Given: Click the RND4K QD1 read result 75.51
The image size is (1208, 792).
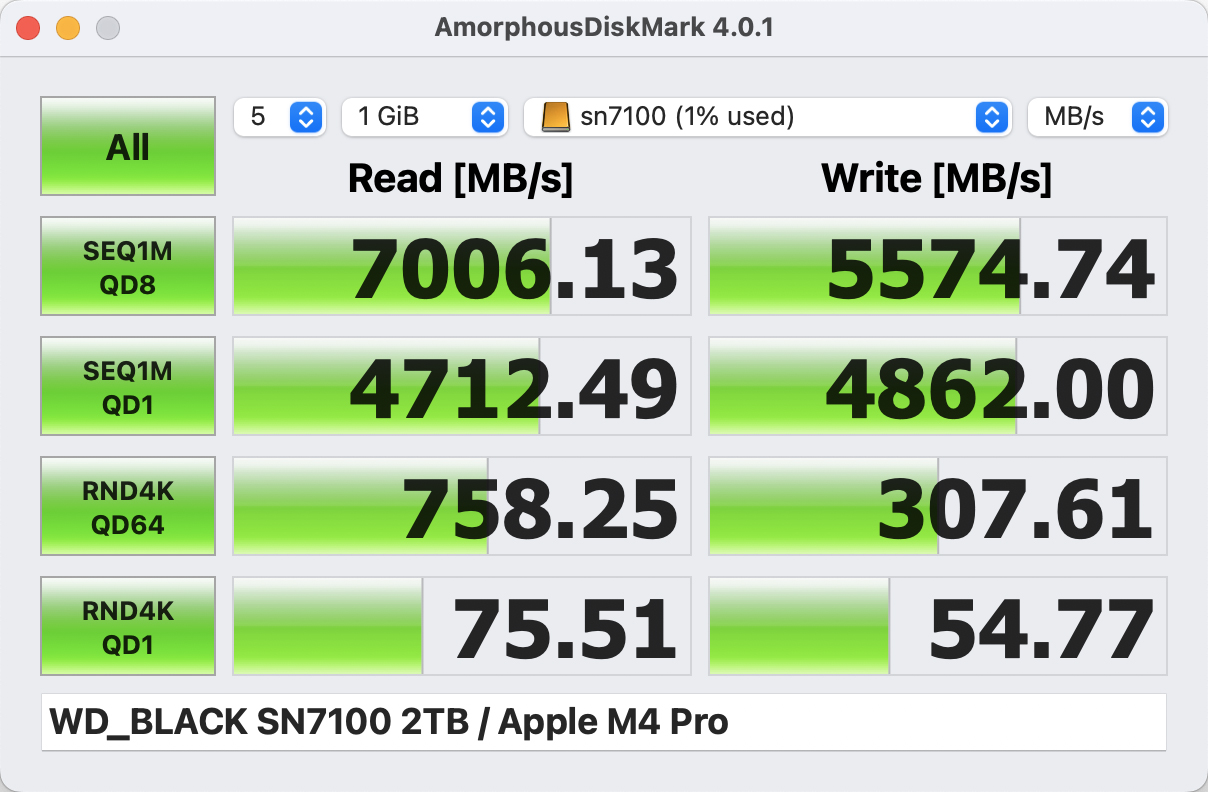Looking at the screenshot, I should (x=461, y=627).
